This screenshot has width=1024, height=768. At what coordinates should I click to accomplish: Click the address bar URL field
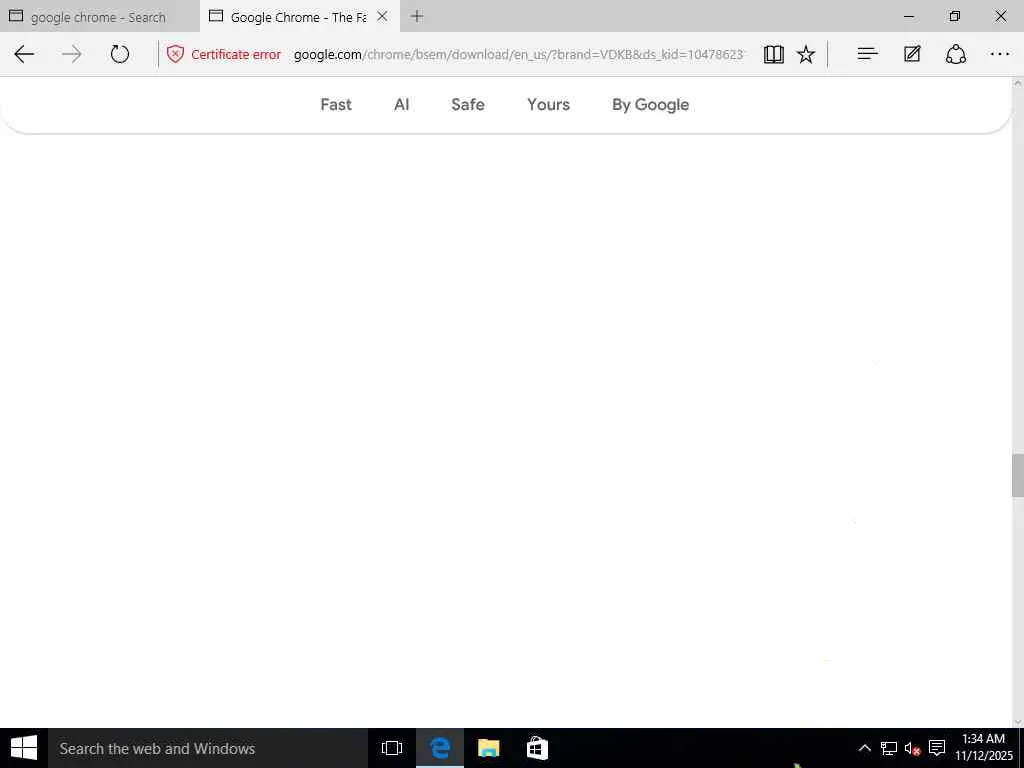(519, 54)
